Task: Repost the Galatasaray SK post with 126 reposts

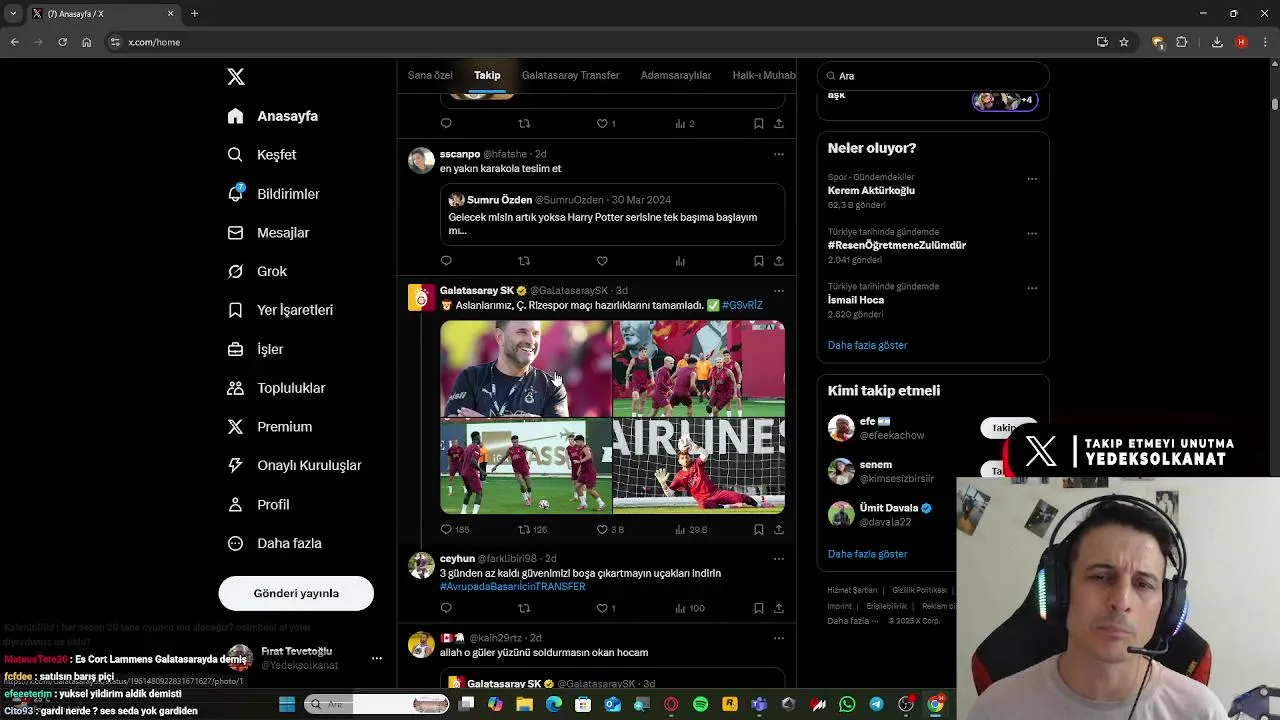Action: coord(532,529)
